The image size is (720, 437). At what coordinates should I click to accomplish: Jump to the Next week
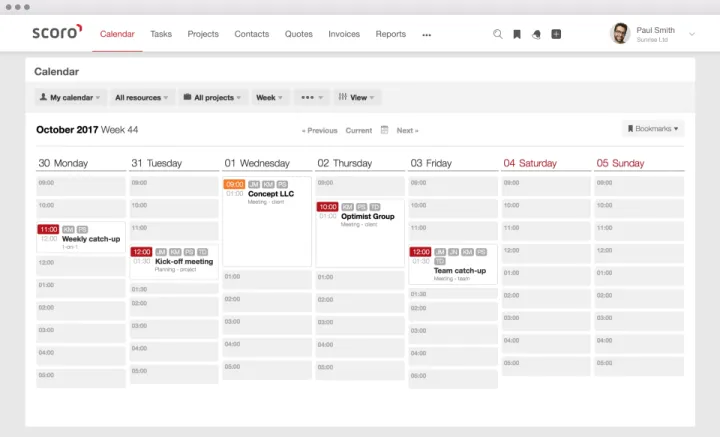tap(407, 131)
